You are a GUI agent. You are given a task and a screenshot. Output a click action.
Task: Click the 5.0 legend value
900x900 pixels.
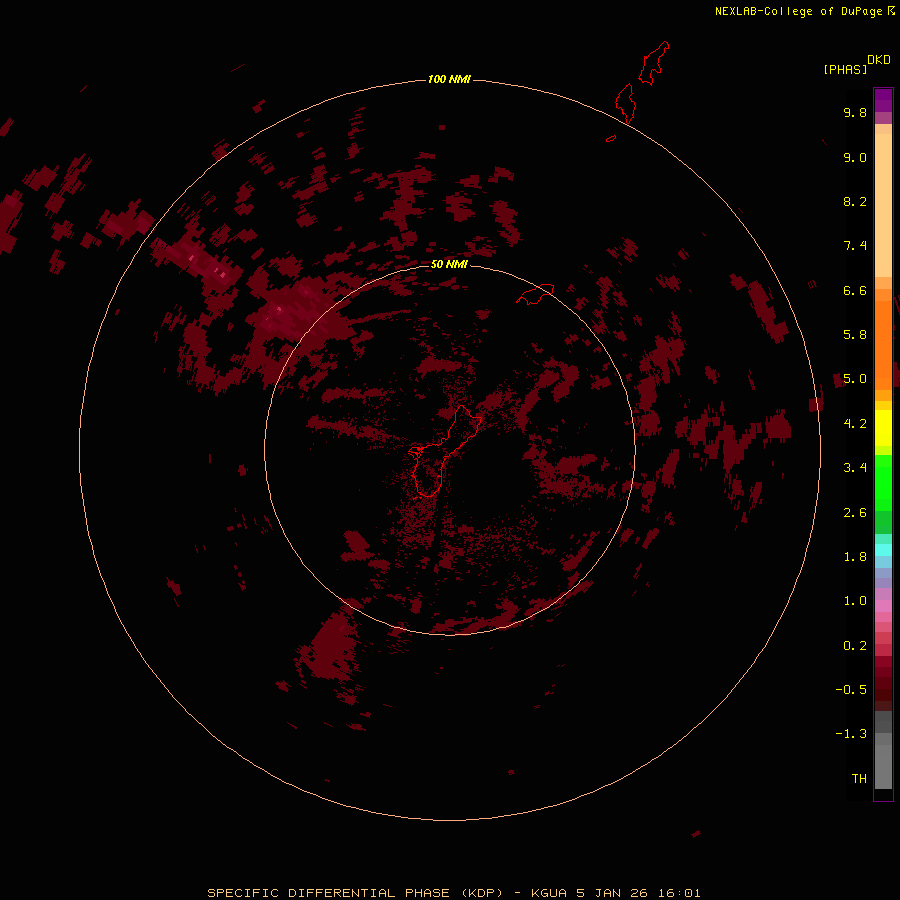pos(855,379)
